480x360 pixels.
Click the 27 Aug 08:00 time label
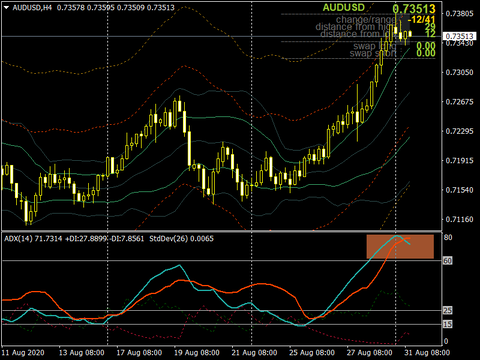[x=370, y=353]
